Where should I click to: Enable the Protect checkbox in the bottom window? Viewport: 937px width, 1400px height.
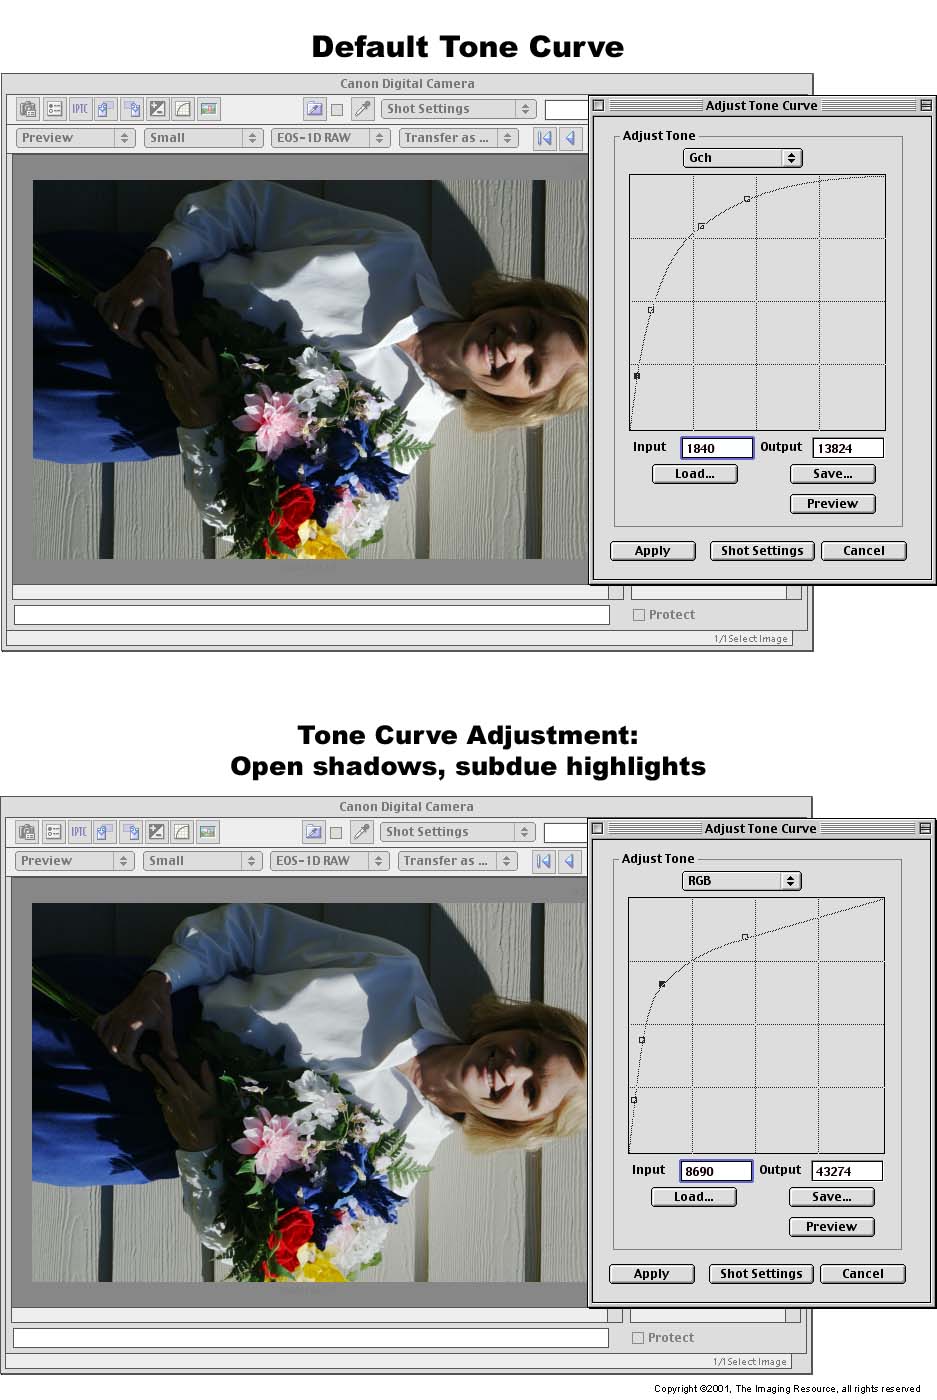(638, 1338)
